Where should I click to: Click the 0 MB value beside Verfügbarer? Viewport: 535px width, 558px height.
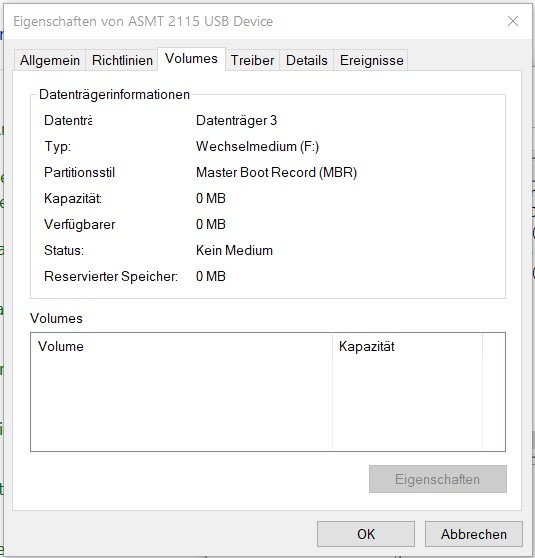[x=211, y=225]
